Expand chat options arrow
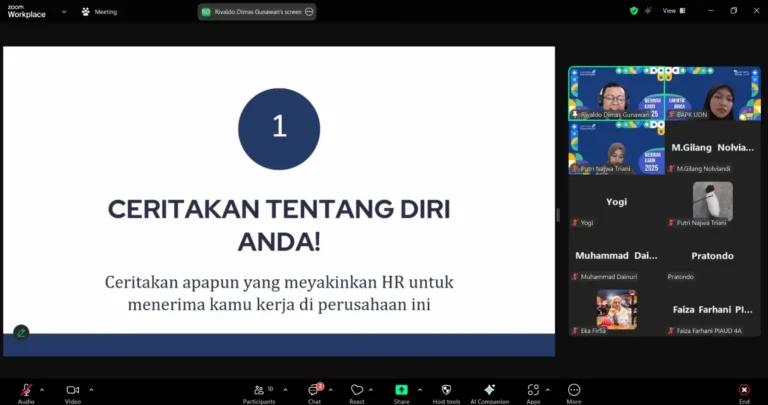The height and width of the screenshot is (405, 768). pos(331,390)
